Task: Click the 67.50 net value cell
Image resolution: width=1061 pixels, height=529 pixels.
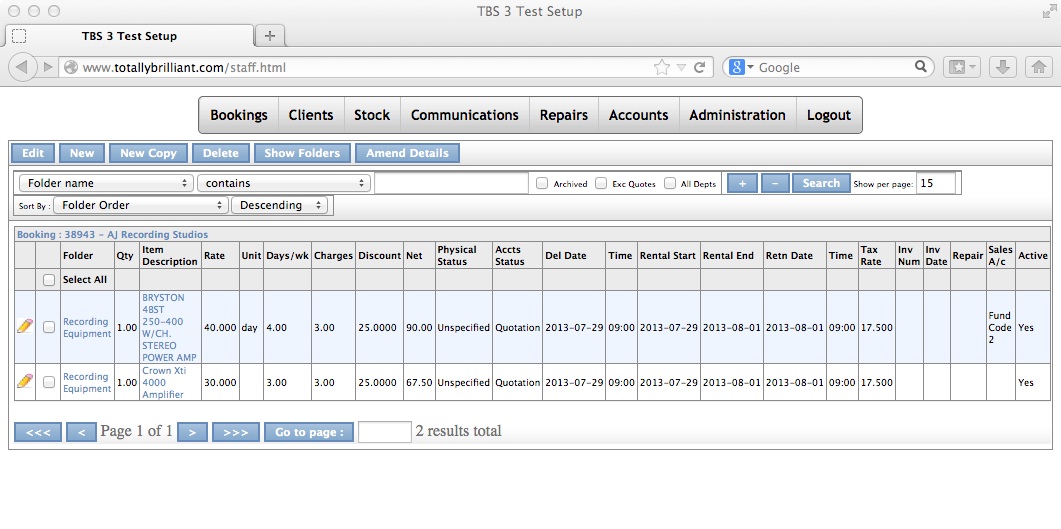Action: [x=419, y=382]
